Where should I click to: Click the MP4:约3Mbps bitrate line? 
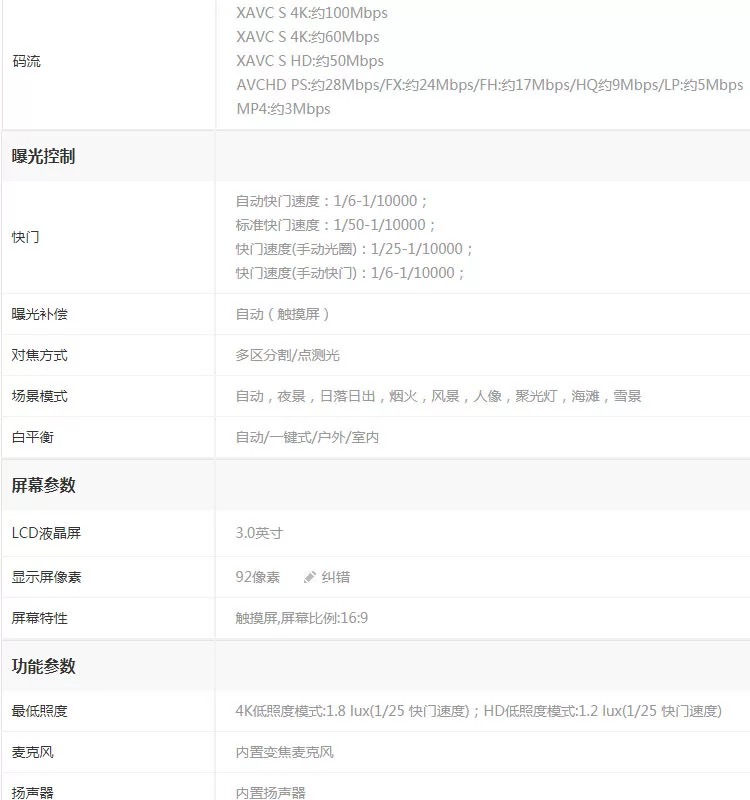coord(283,109)
